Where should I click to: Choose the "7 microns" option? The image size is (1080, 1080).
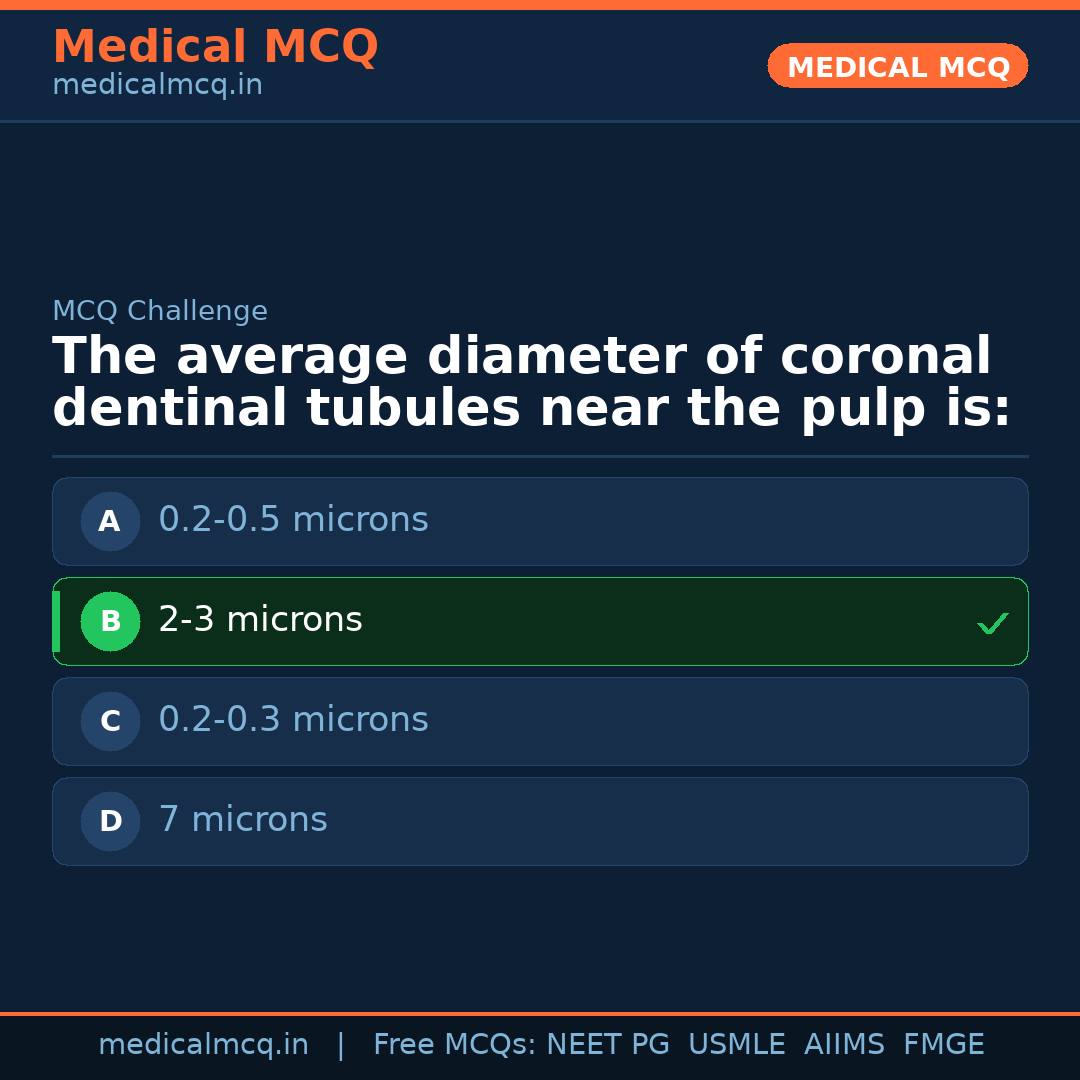(243, 820)
